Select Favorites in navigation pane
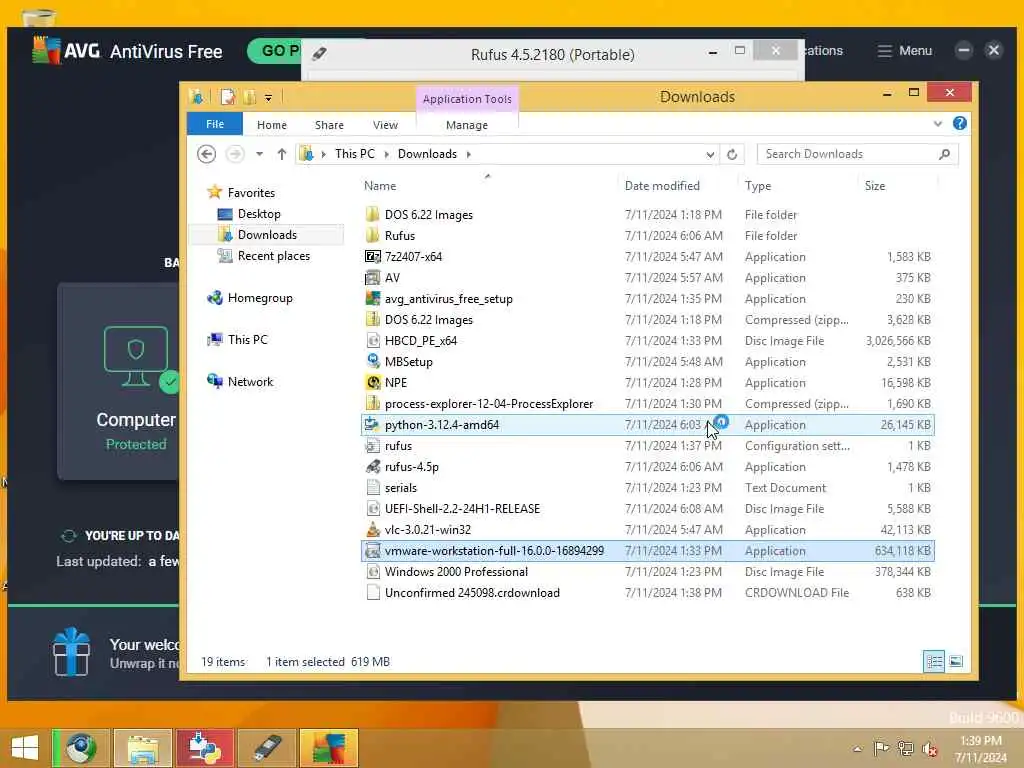The image size is (1024, 768). 251,193
